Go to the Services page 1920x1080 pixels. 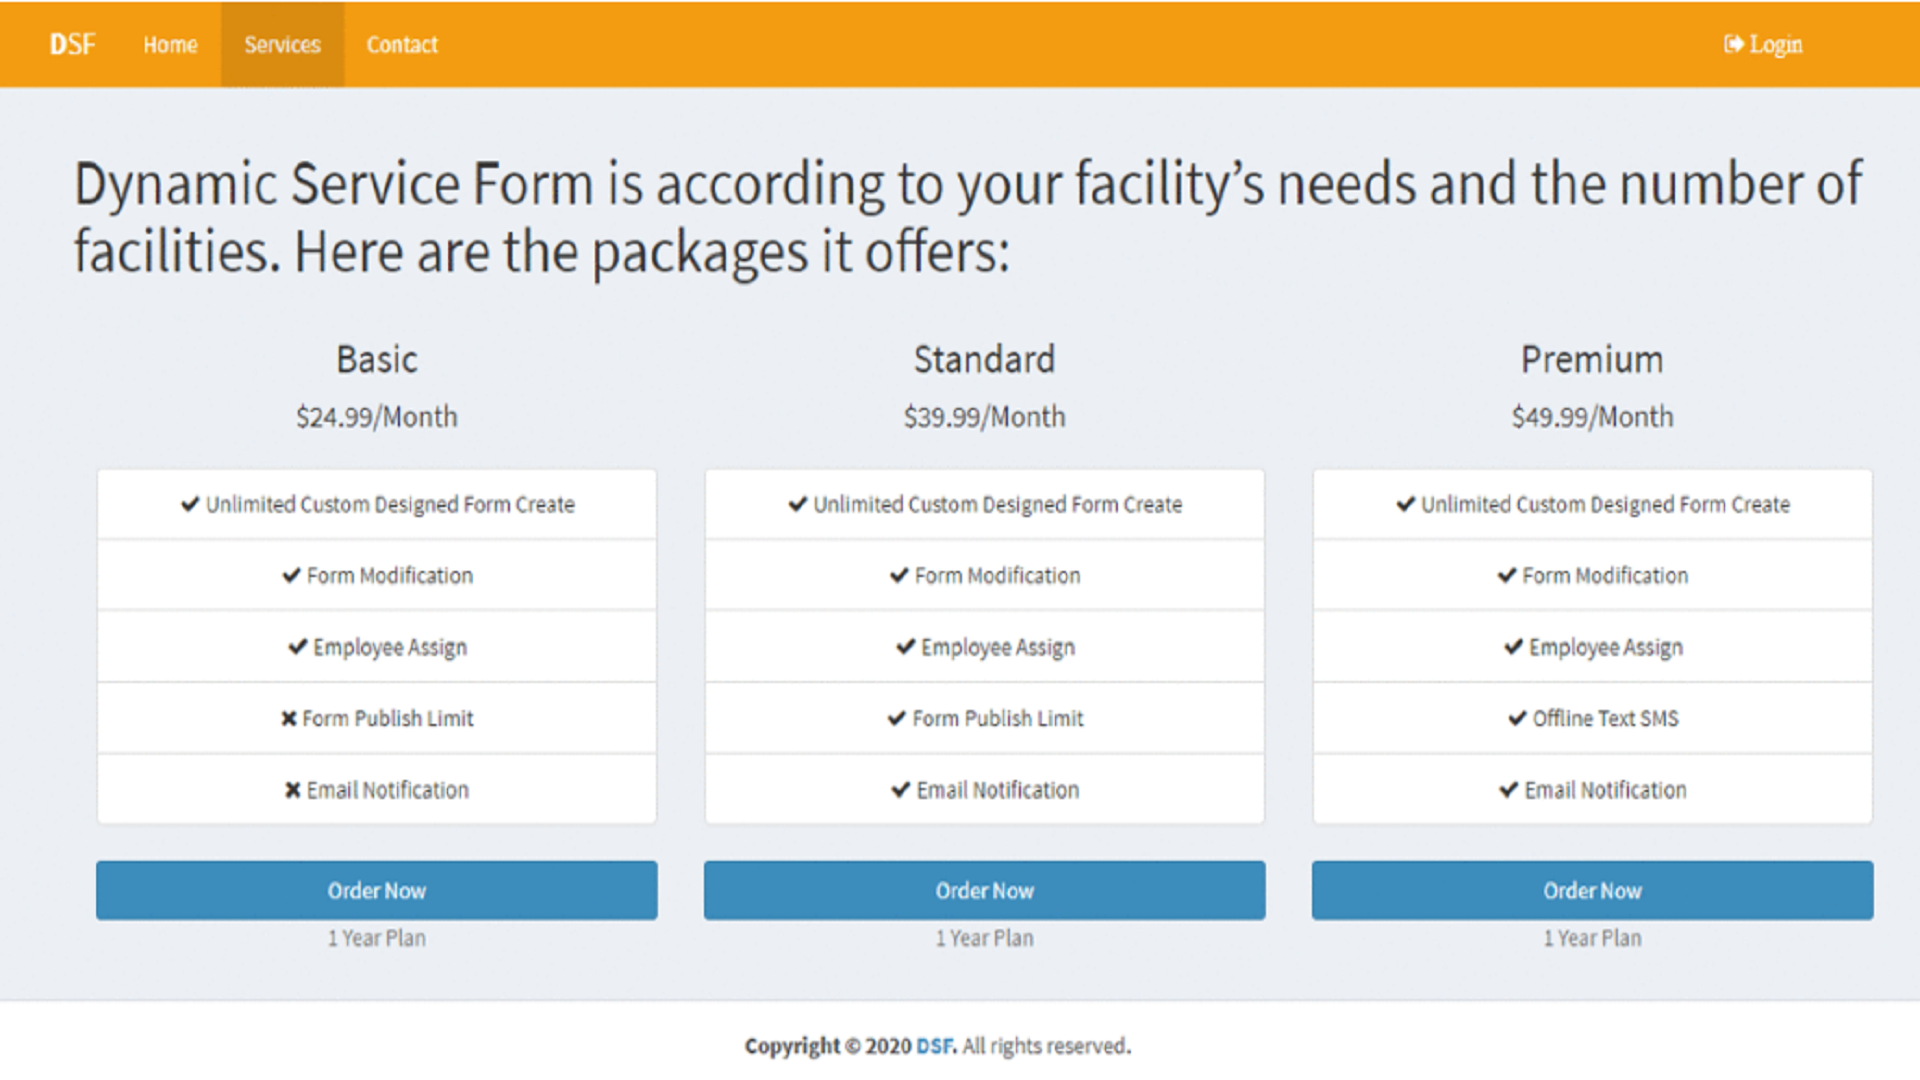pyautogui.click(x=283, y=45)
